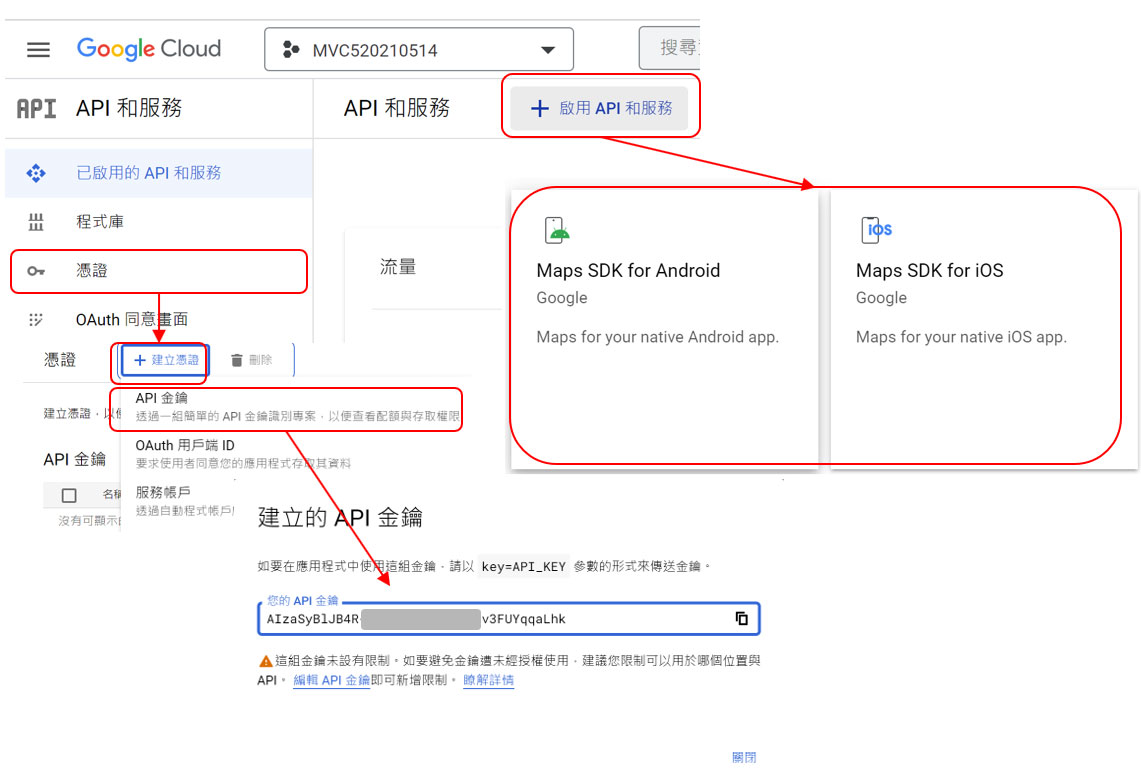Tick the select-all checkbox in API 金鑰 table
This screenshot has width=1141, height=783.
[x=69, y=496]
